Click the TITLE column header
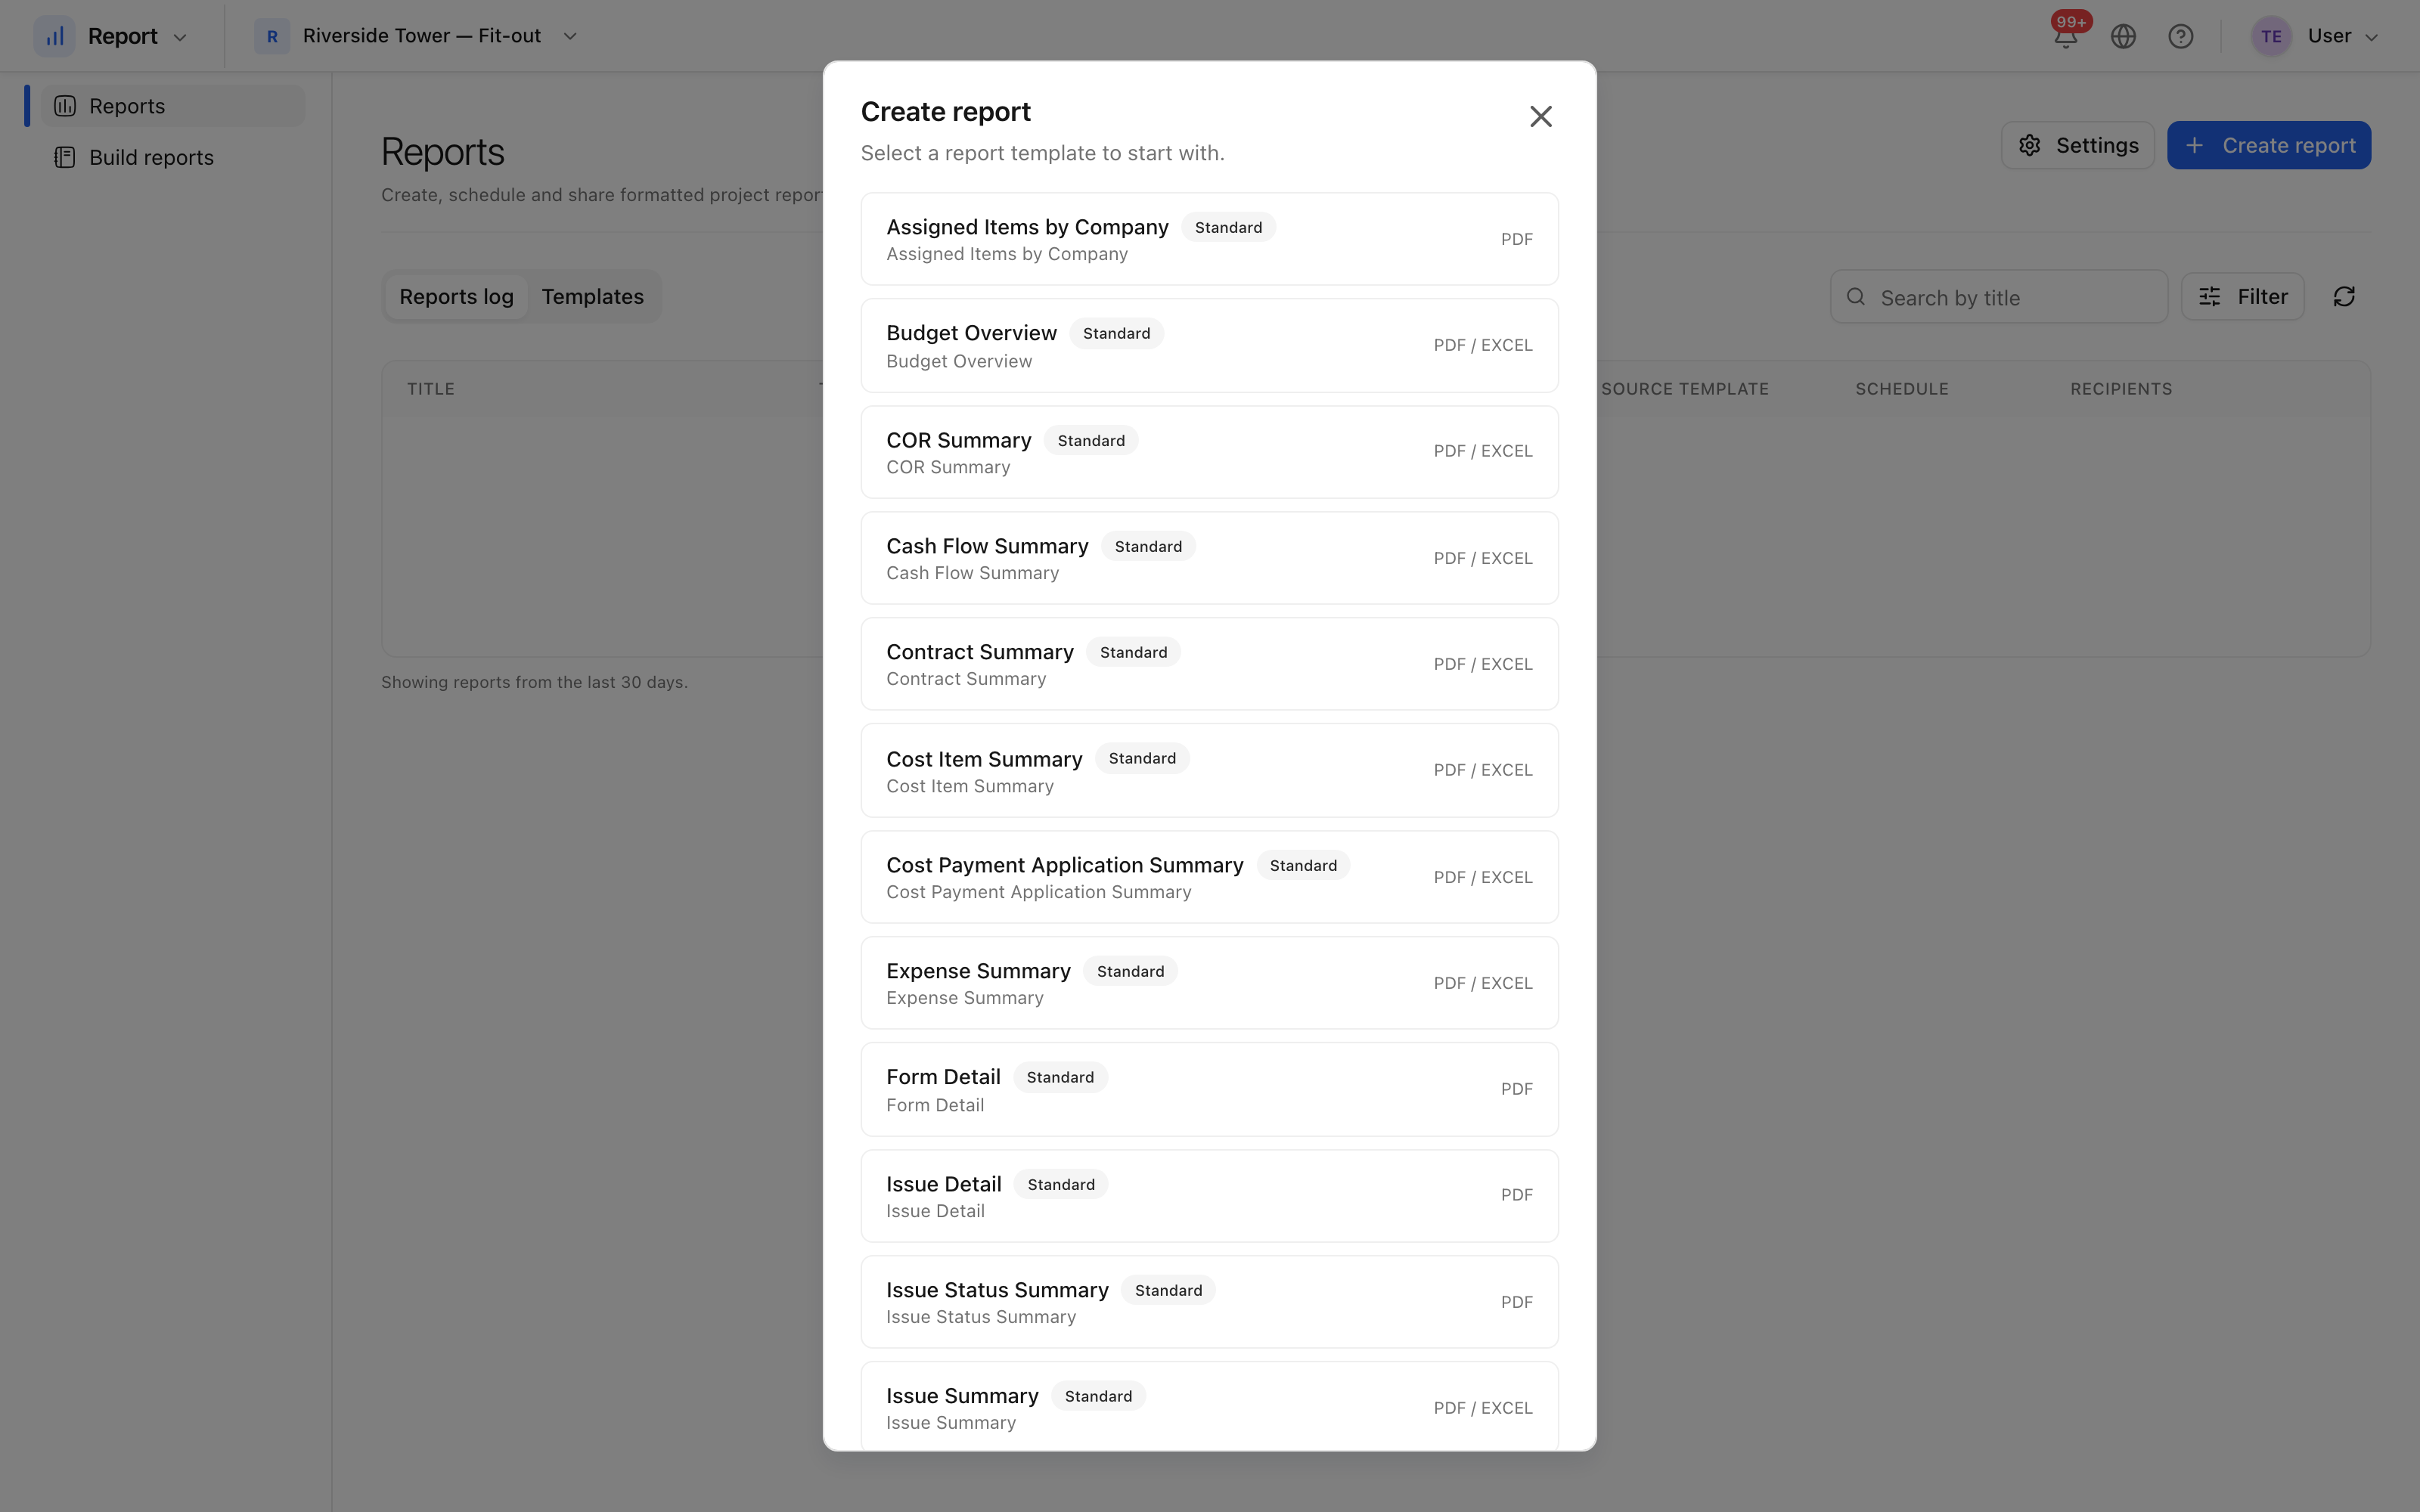Image resolution: width=2420 pixels, height=1512 pixels. tap(430, 389)
